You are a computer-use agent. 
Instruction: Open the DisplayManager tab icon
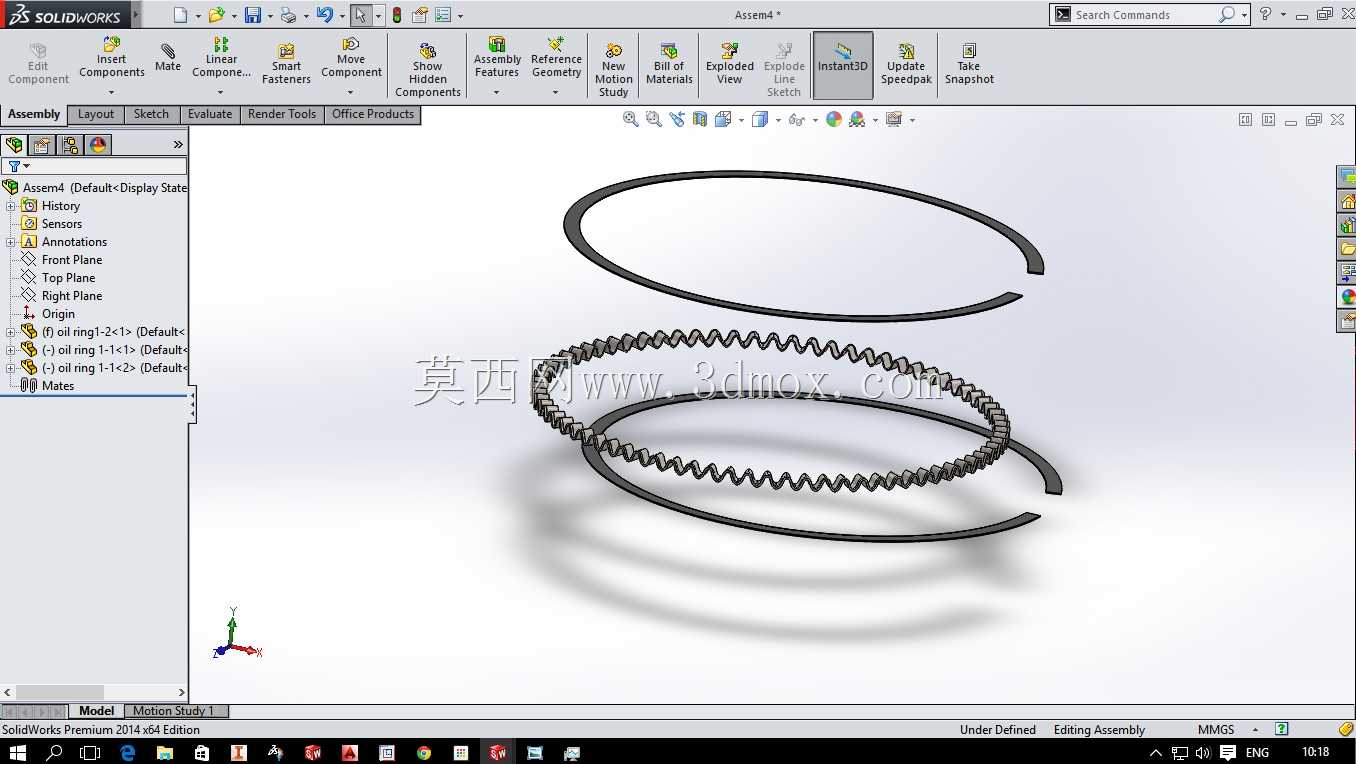tap(98, 145)
